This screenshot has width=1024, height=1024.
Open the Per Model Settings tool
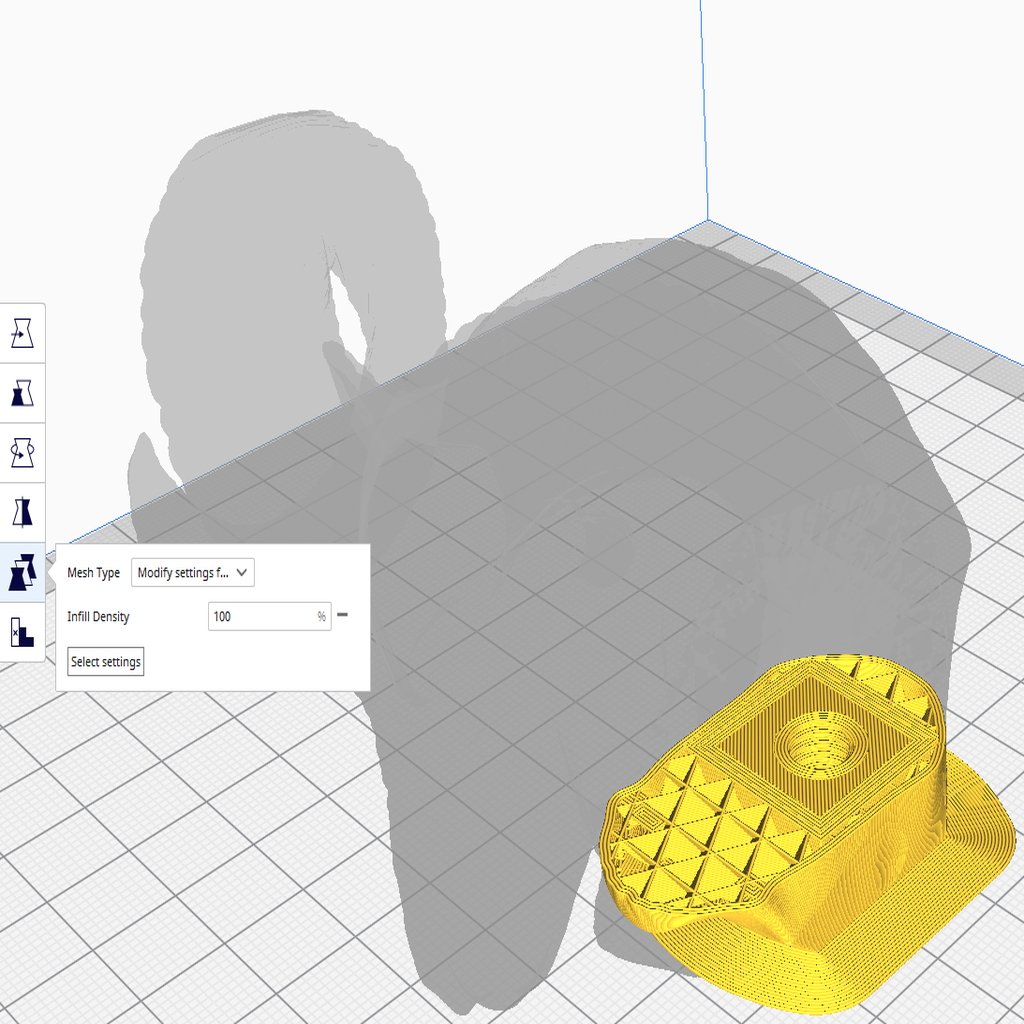click(x=22, y=570)
